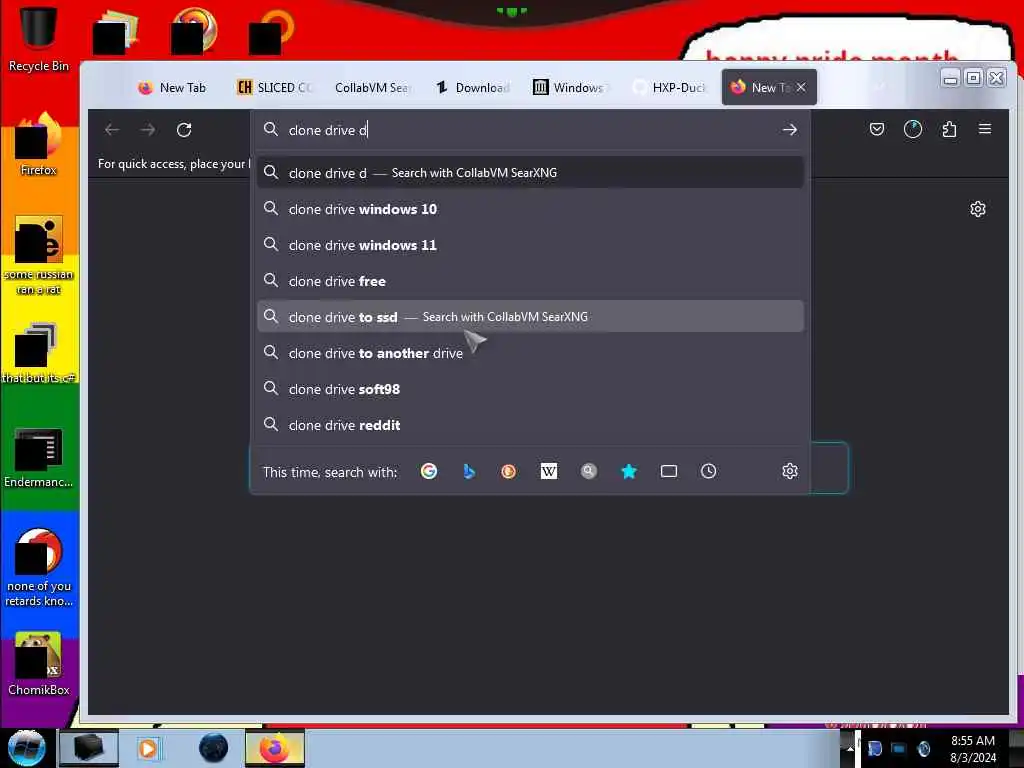Switch to the SLICED tab
This screenshot has height=768, width=1024.
point(274,88)
